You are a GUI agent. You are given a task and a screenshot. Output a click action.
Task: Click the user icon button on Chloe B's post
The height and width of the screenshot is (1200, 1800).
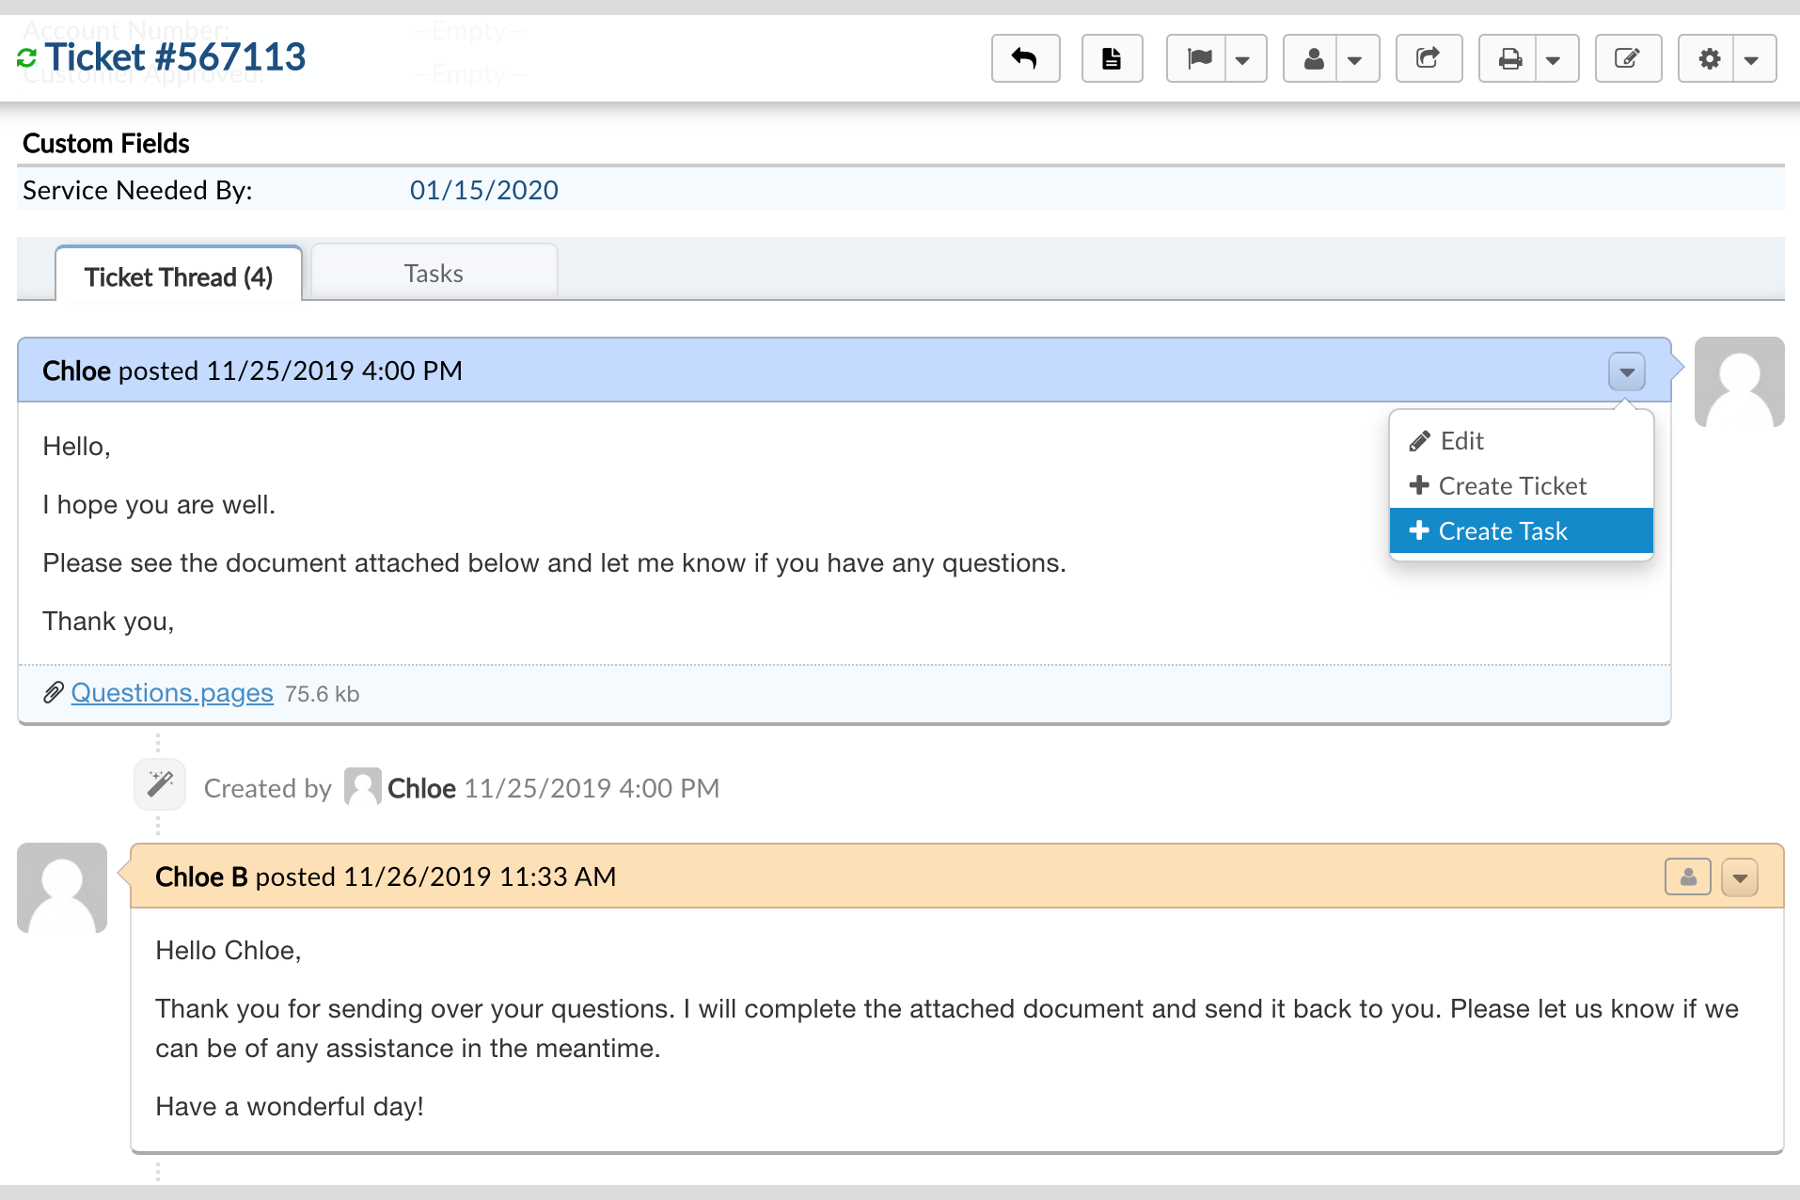(x=1687, y=878)
